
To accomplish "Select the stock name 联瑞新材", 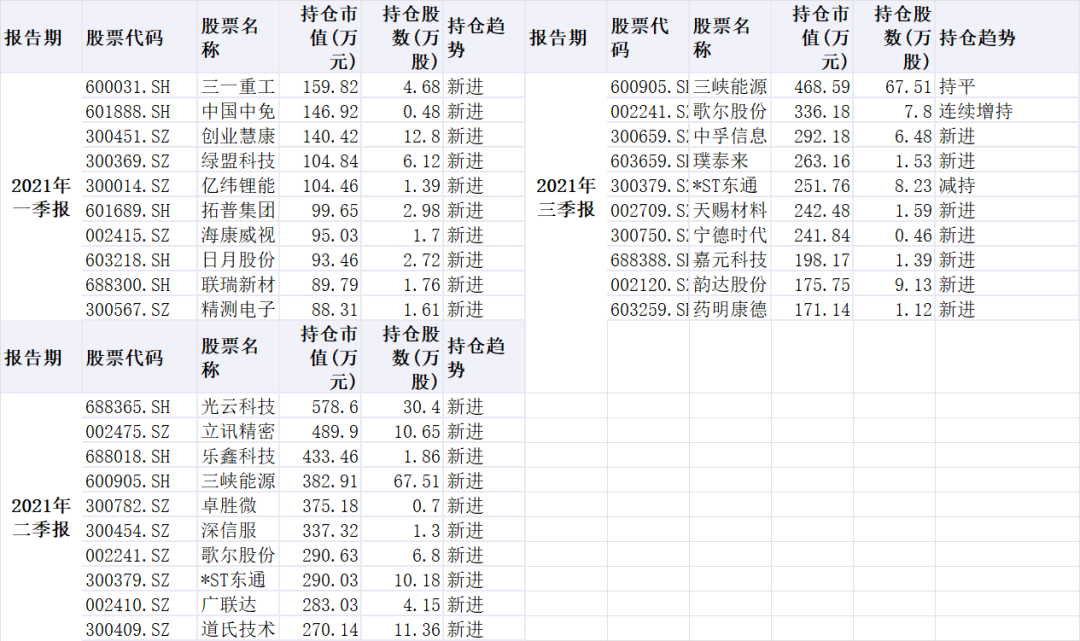I will click(238, 285).
